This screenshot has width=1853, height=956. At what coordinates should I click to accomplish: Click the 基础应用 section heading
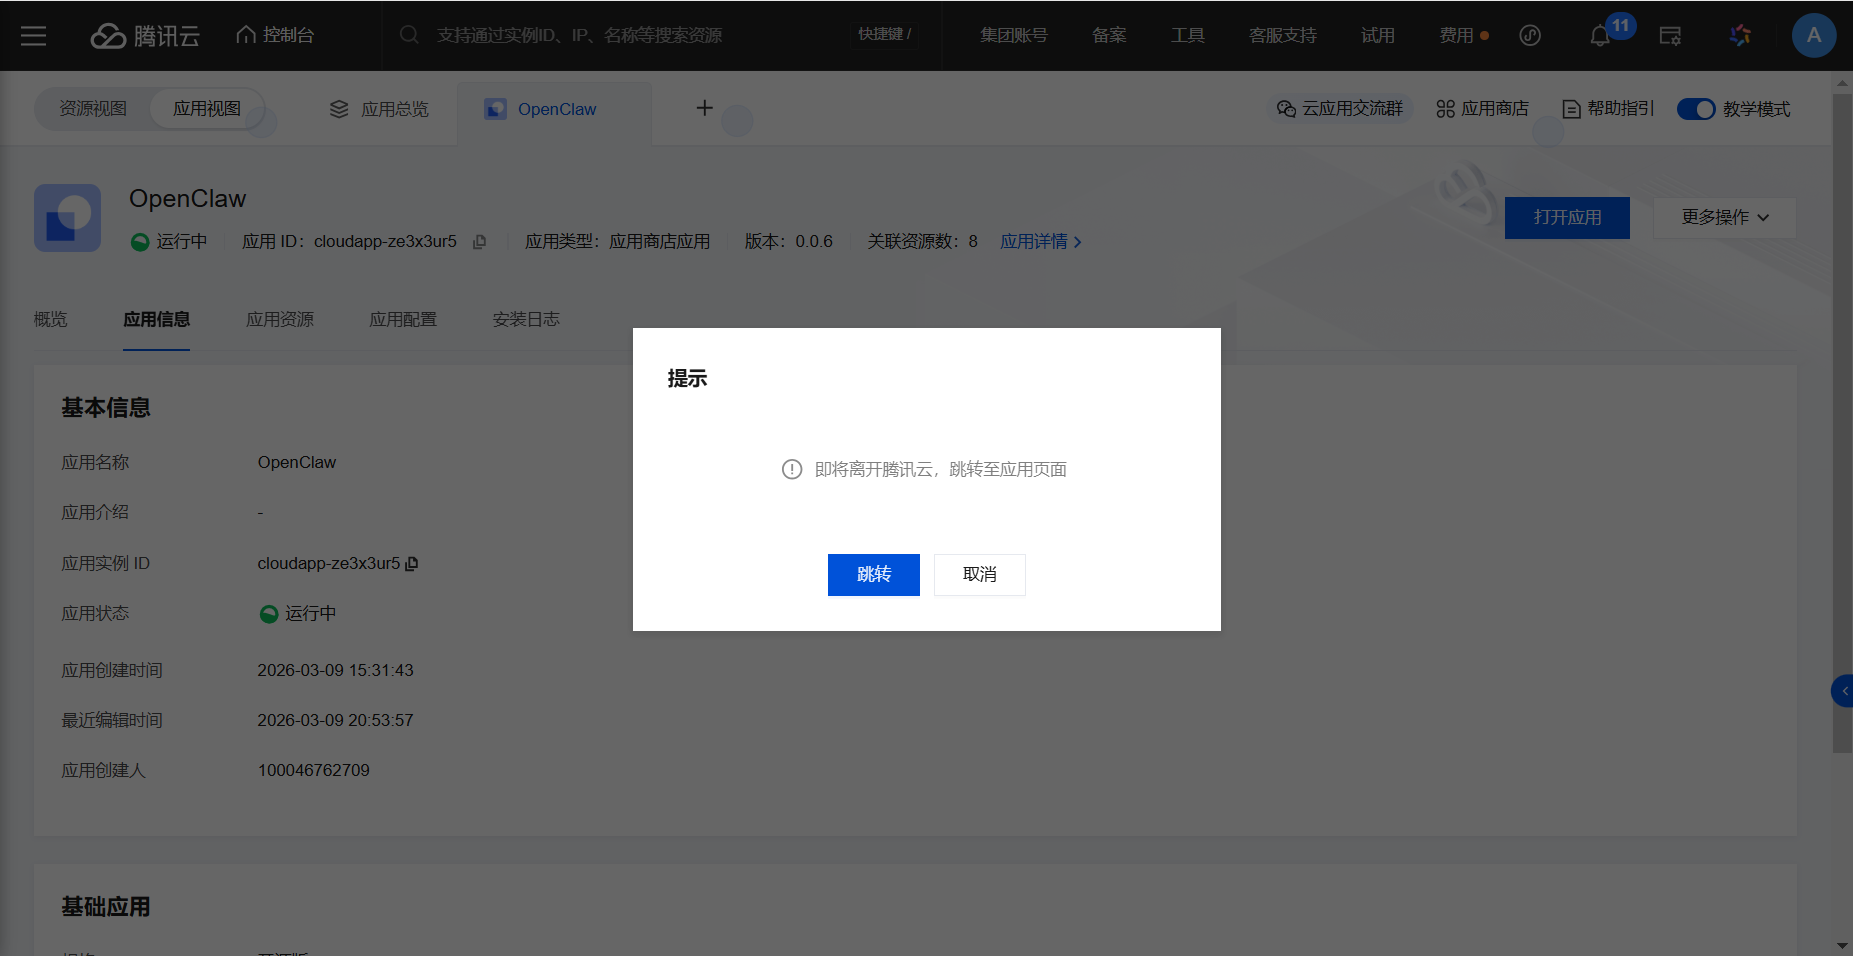point(106,907)
